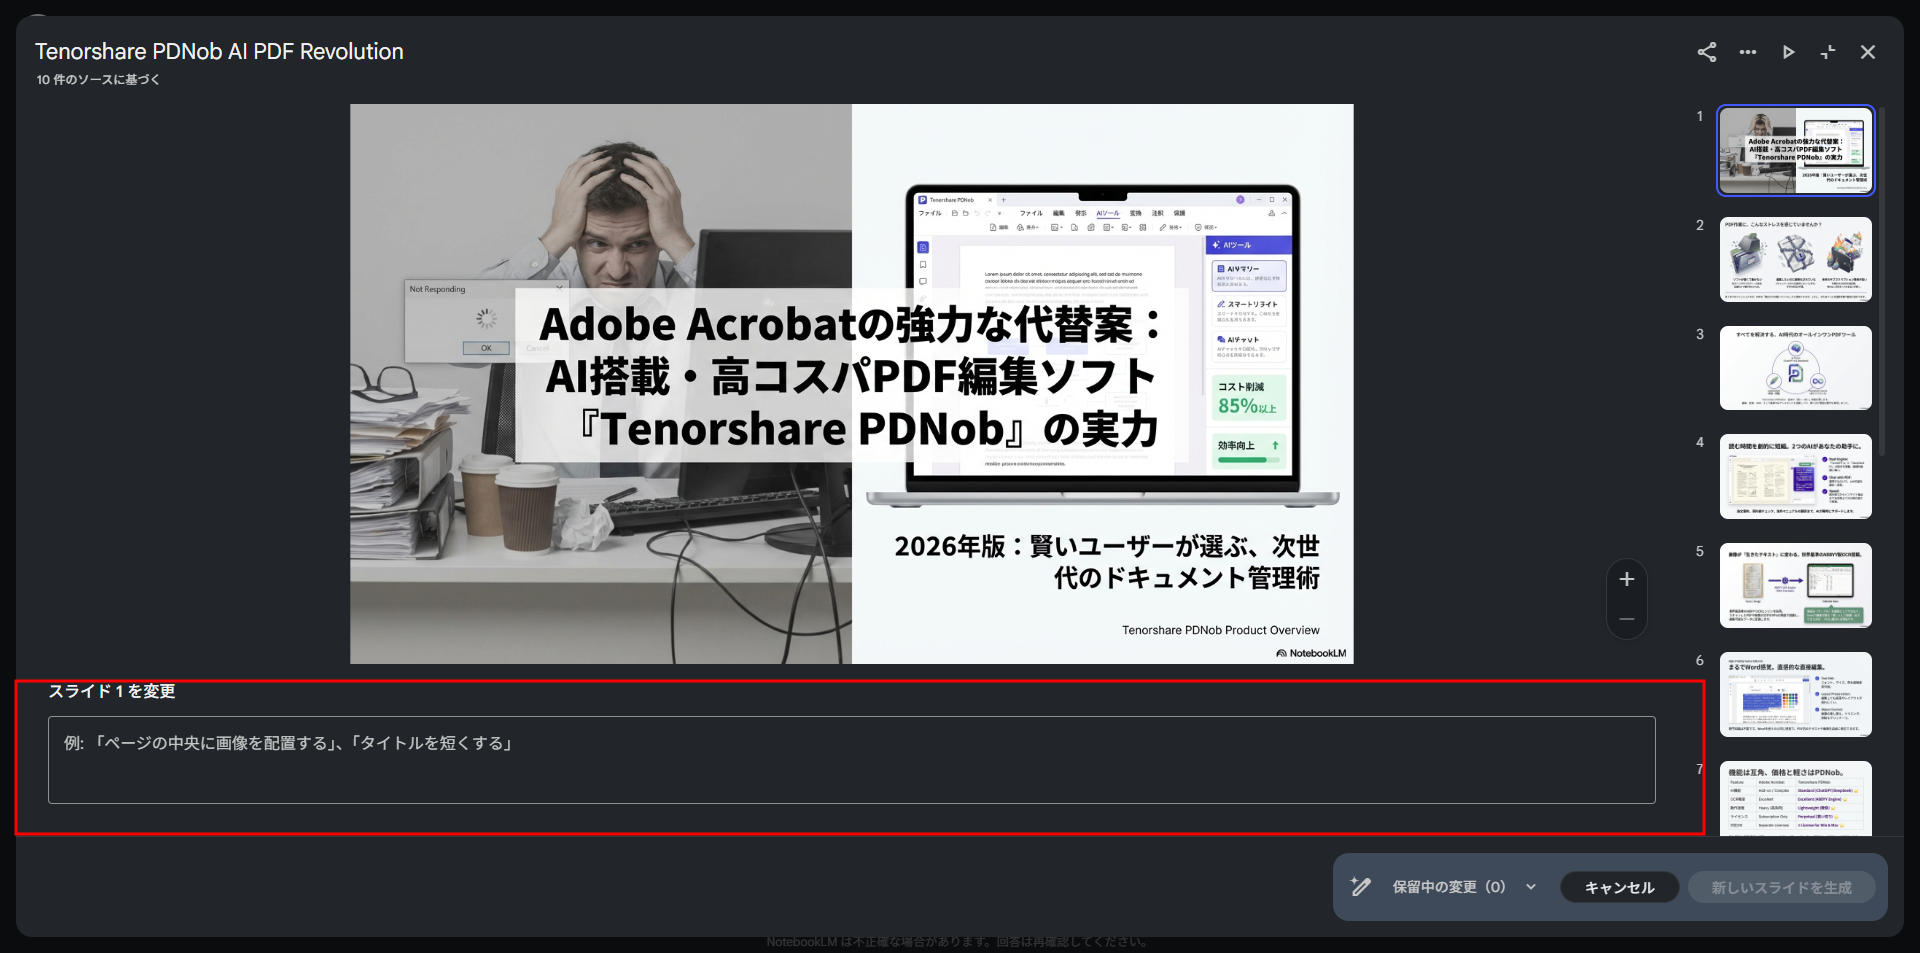Open slide 6 from the thumbnail panel

[x=1795, y=694]
